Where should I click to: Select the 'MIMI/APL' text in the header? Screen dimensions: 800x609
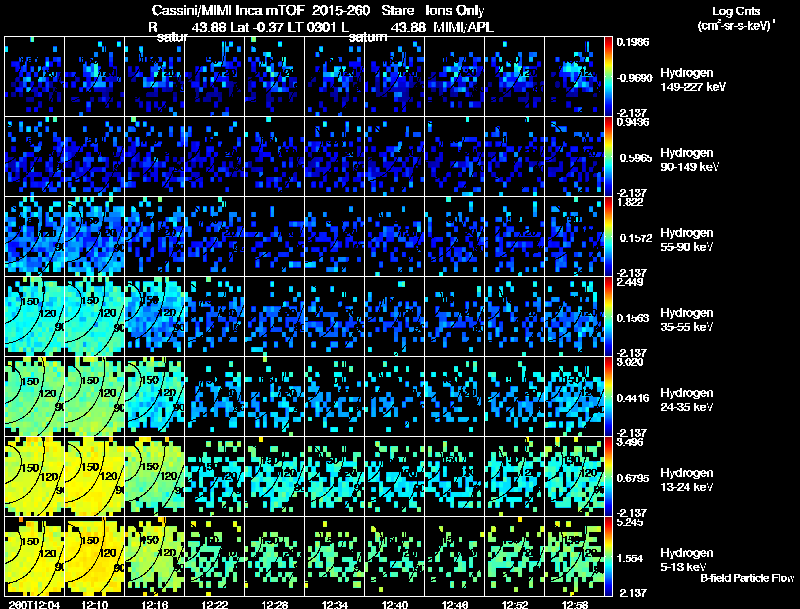(x=463, y=27)
